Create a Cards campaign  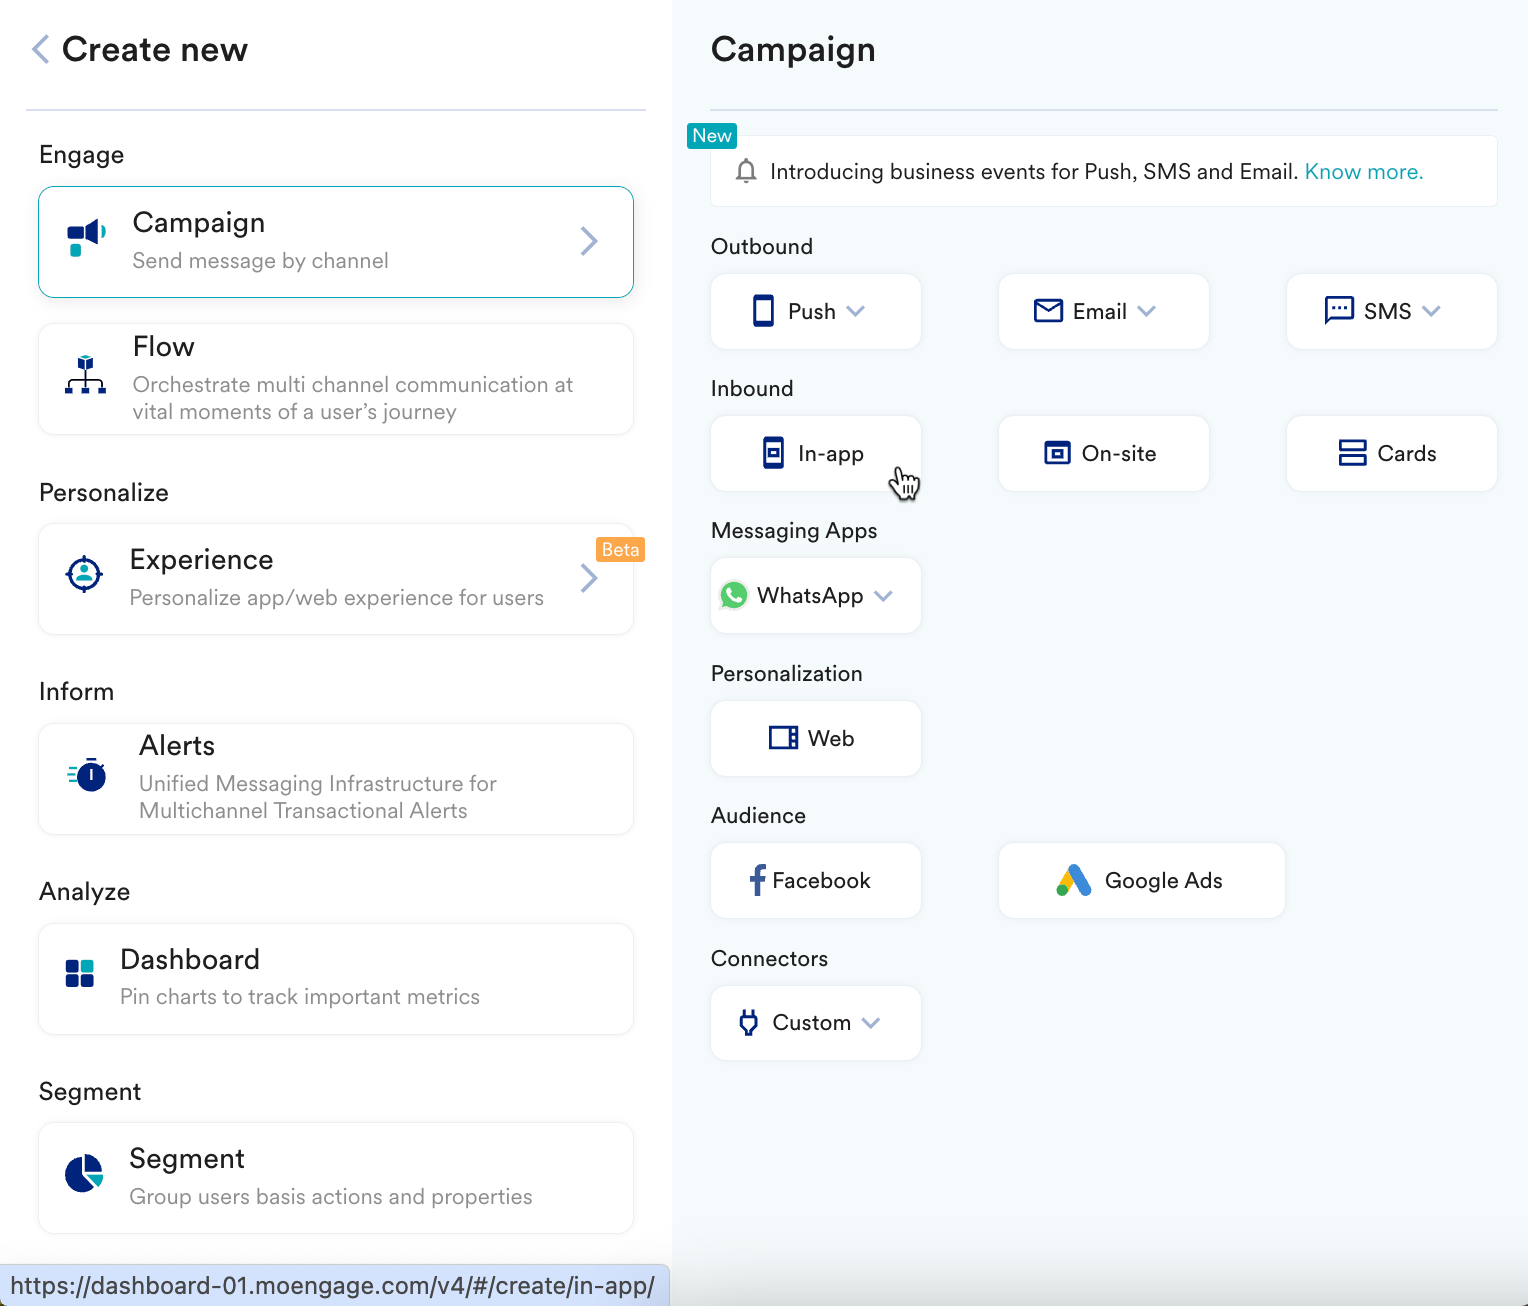point(1391,454)
